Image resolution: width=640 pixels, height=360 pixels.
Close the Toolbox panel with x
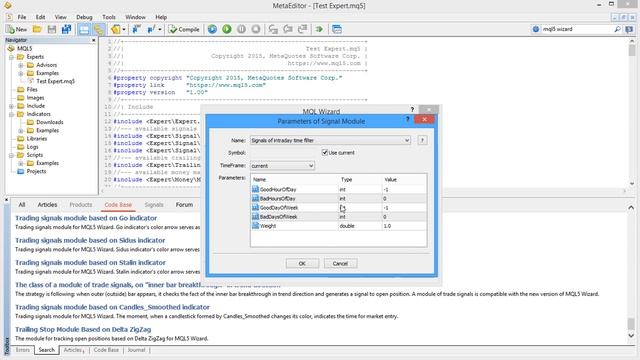pyautogui.click(x=7, y=200)
